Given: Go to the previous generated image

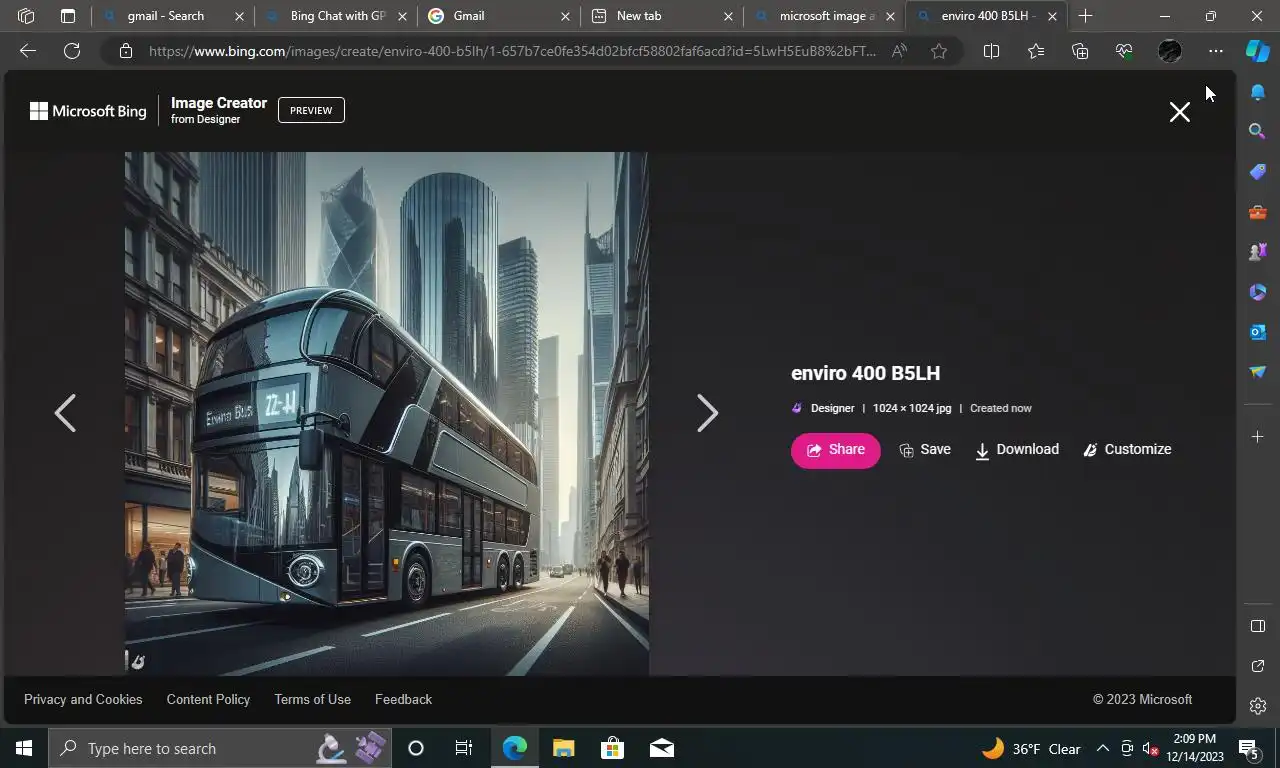Looking at the screenshot, I should coord(65,413).
